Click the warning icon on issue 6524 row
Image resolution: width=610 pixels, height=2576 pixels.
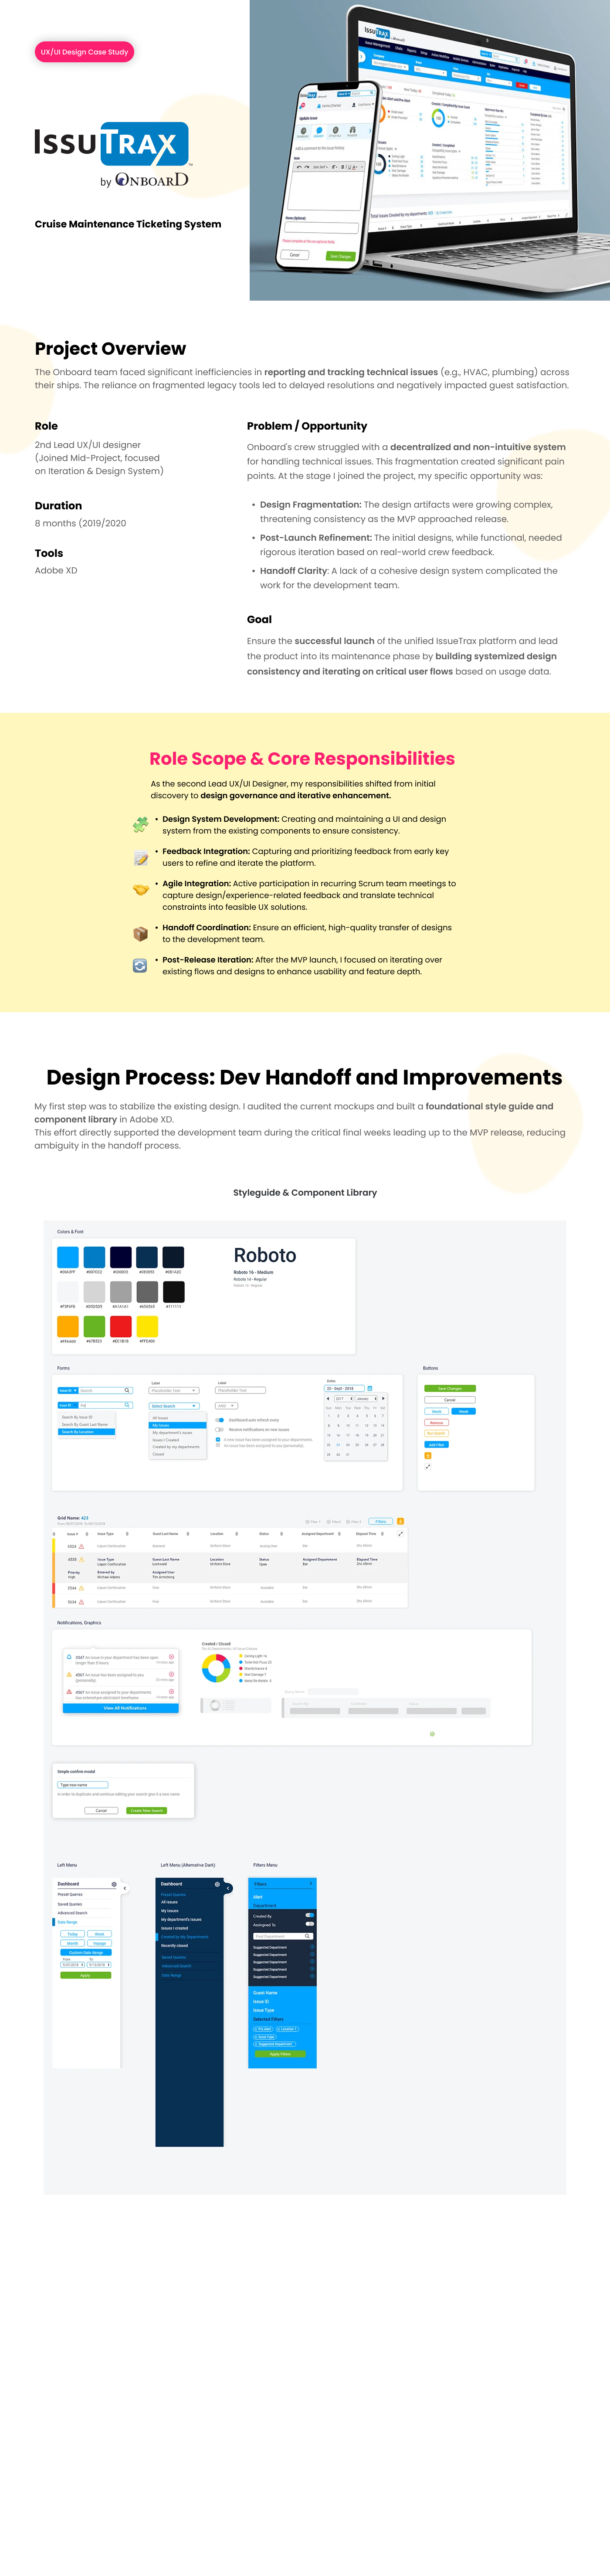[82, 1546]
